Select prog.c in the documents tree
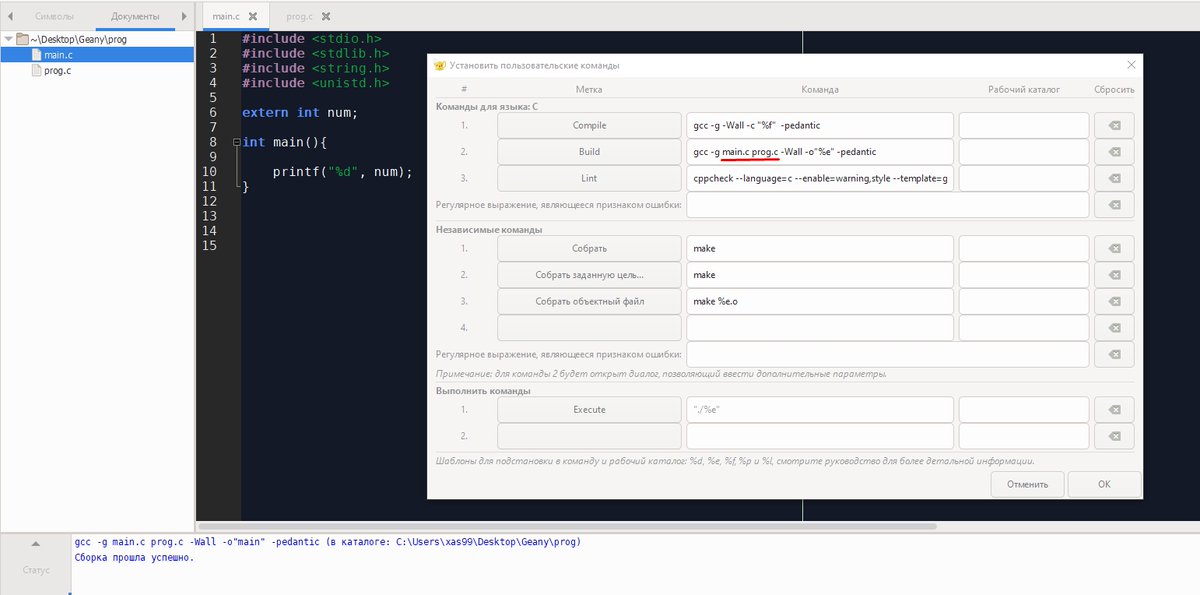The width and height of the screenshot is (1200, 595). click(58, 71)
